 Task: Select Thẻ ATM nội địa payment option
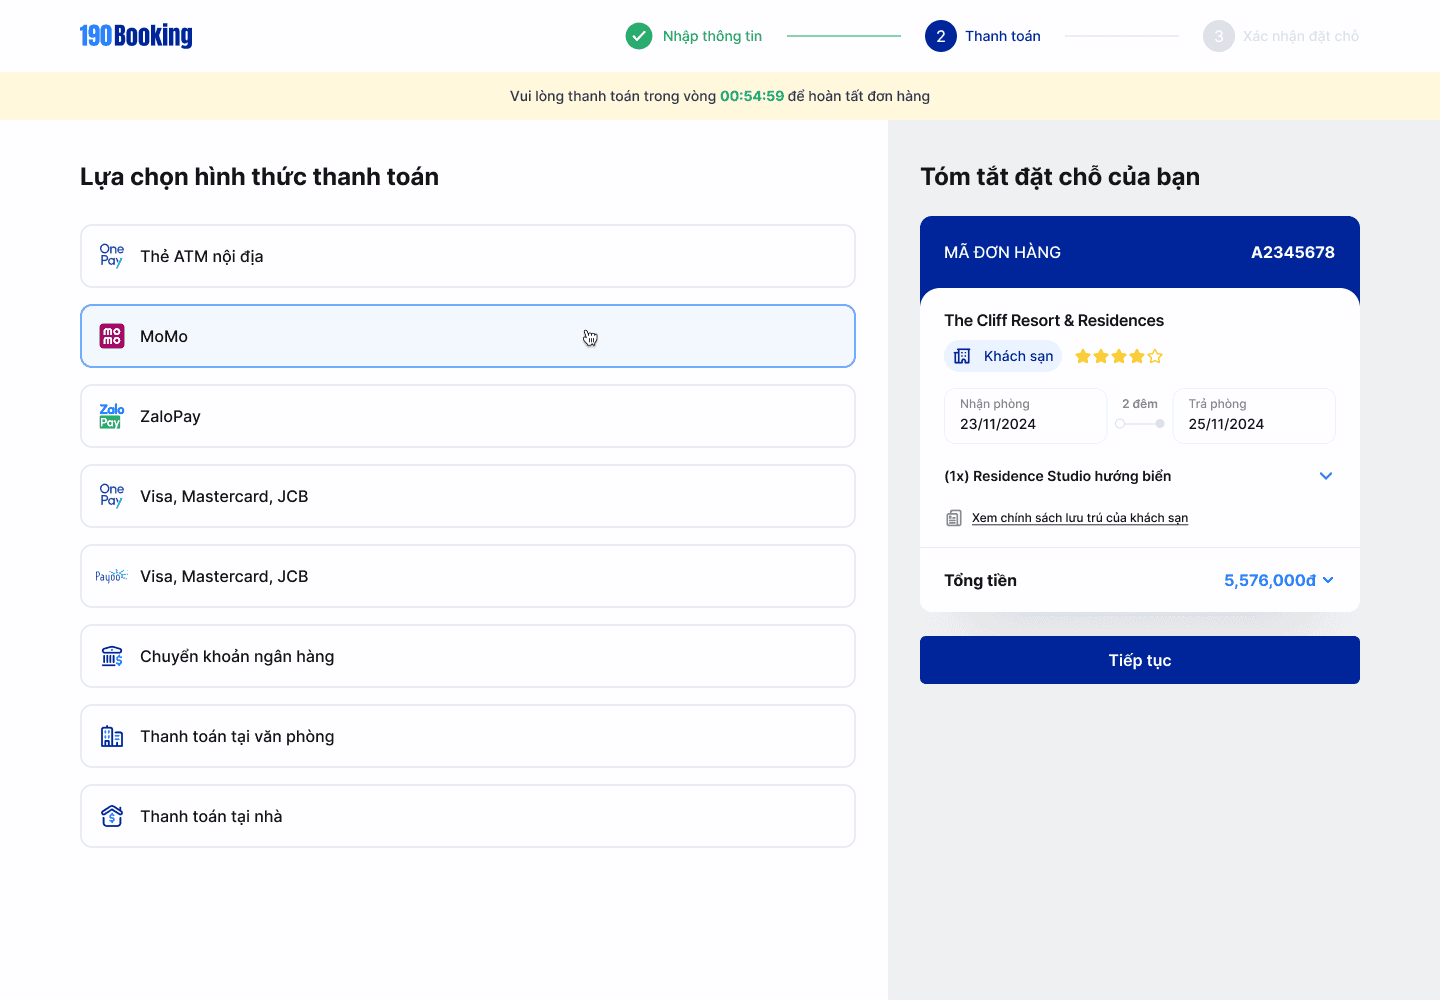[x=468, y=256]
